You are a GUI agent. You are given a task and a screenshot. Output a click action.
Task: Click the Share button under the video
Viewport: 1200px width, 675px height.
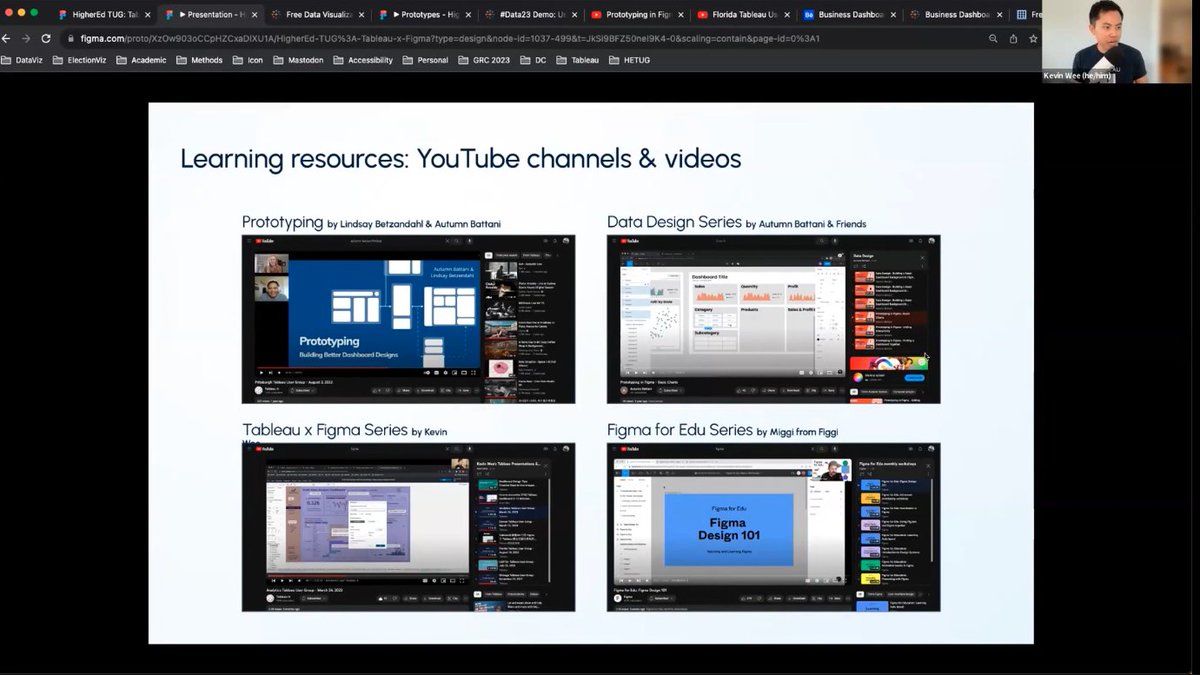pyautogui.click(x=405, y=389)
